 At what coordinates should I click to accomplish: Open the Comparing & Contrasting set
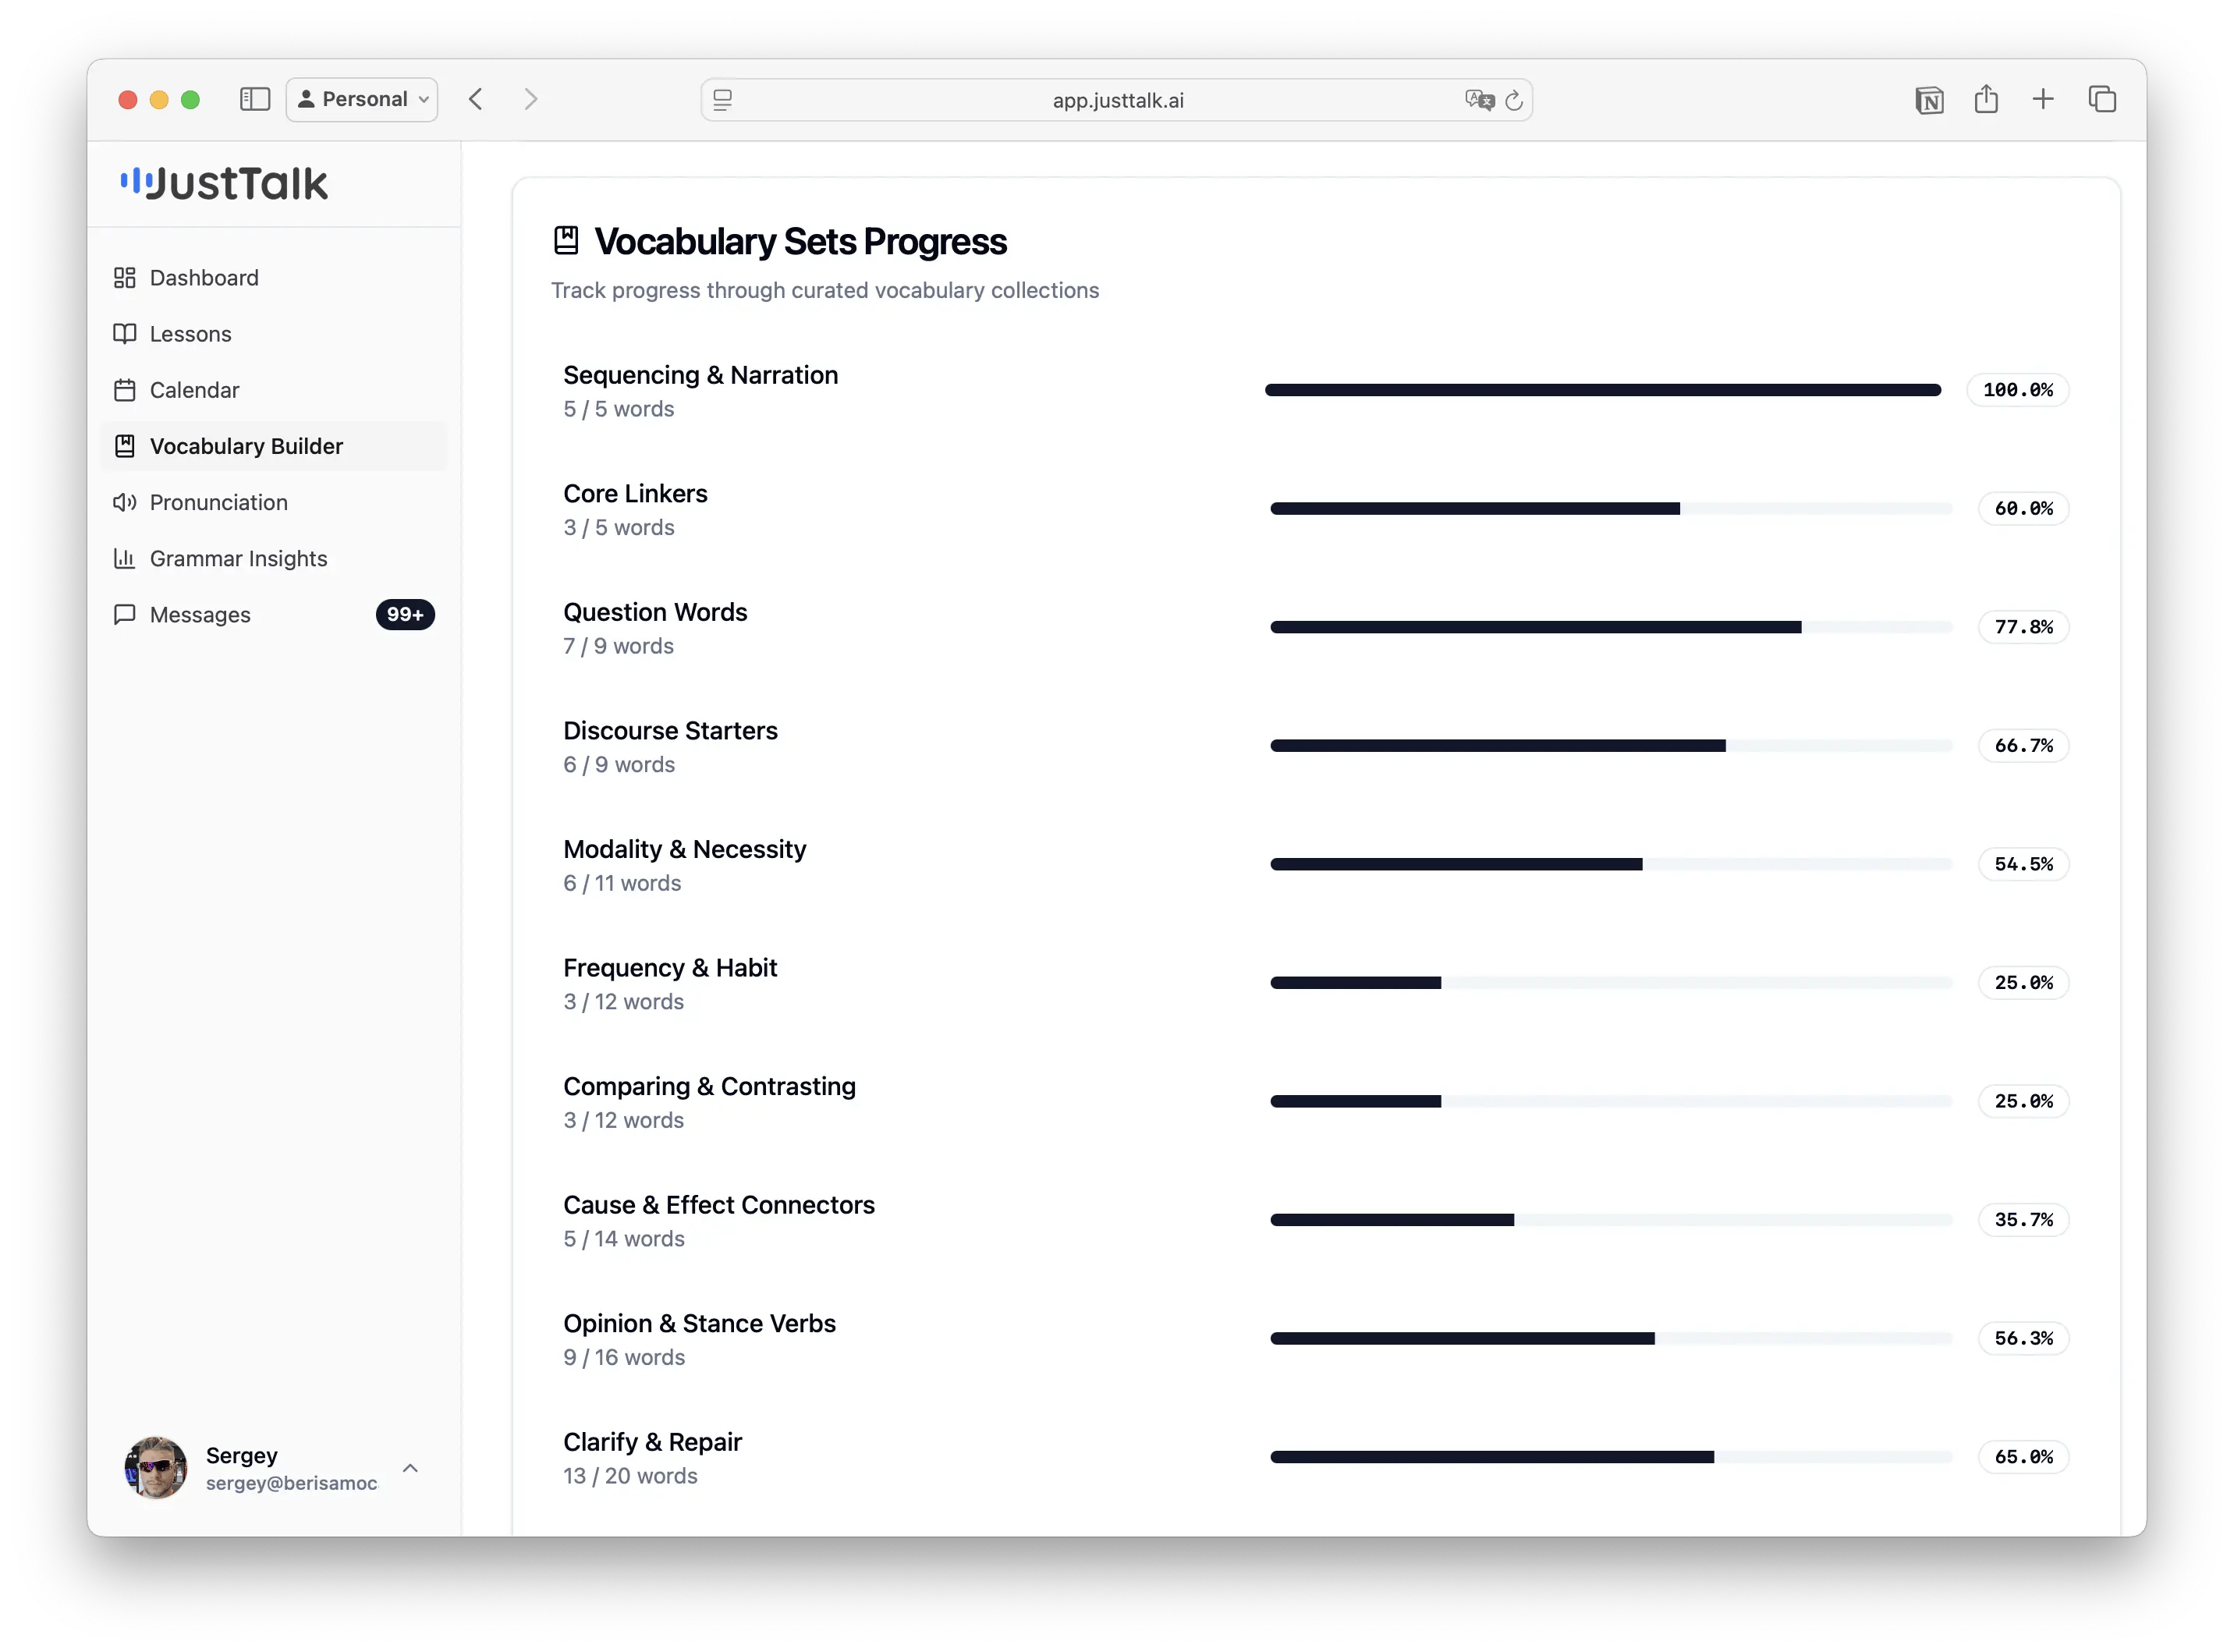click(x=709, y=1086)
